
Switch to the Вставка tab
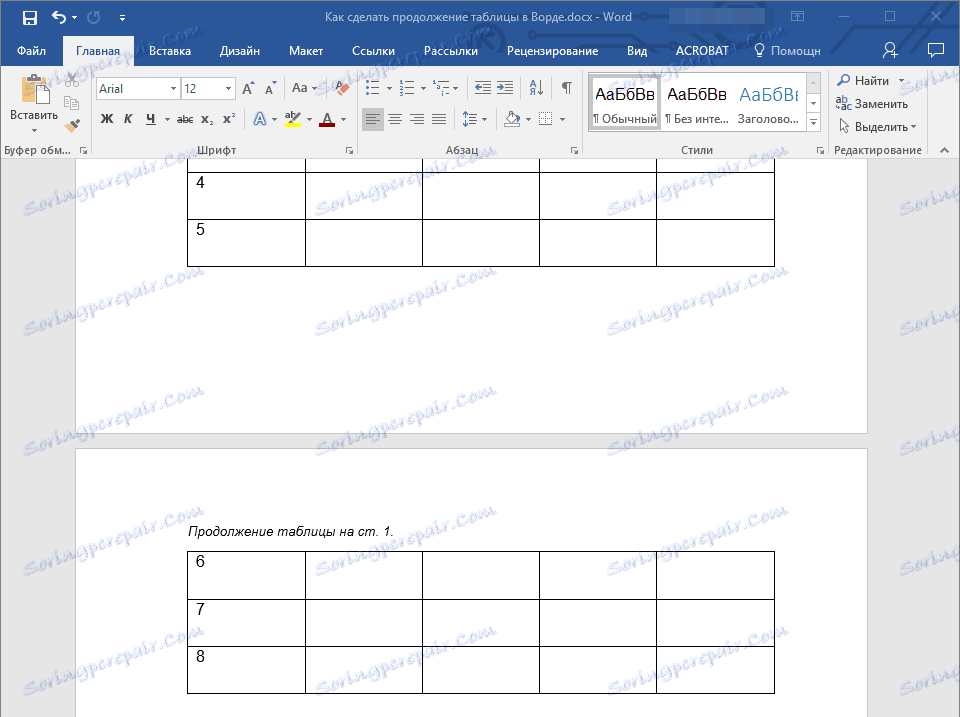click(x=170, y=51)
